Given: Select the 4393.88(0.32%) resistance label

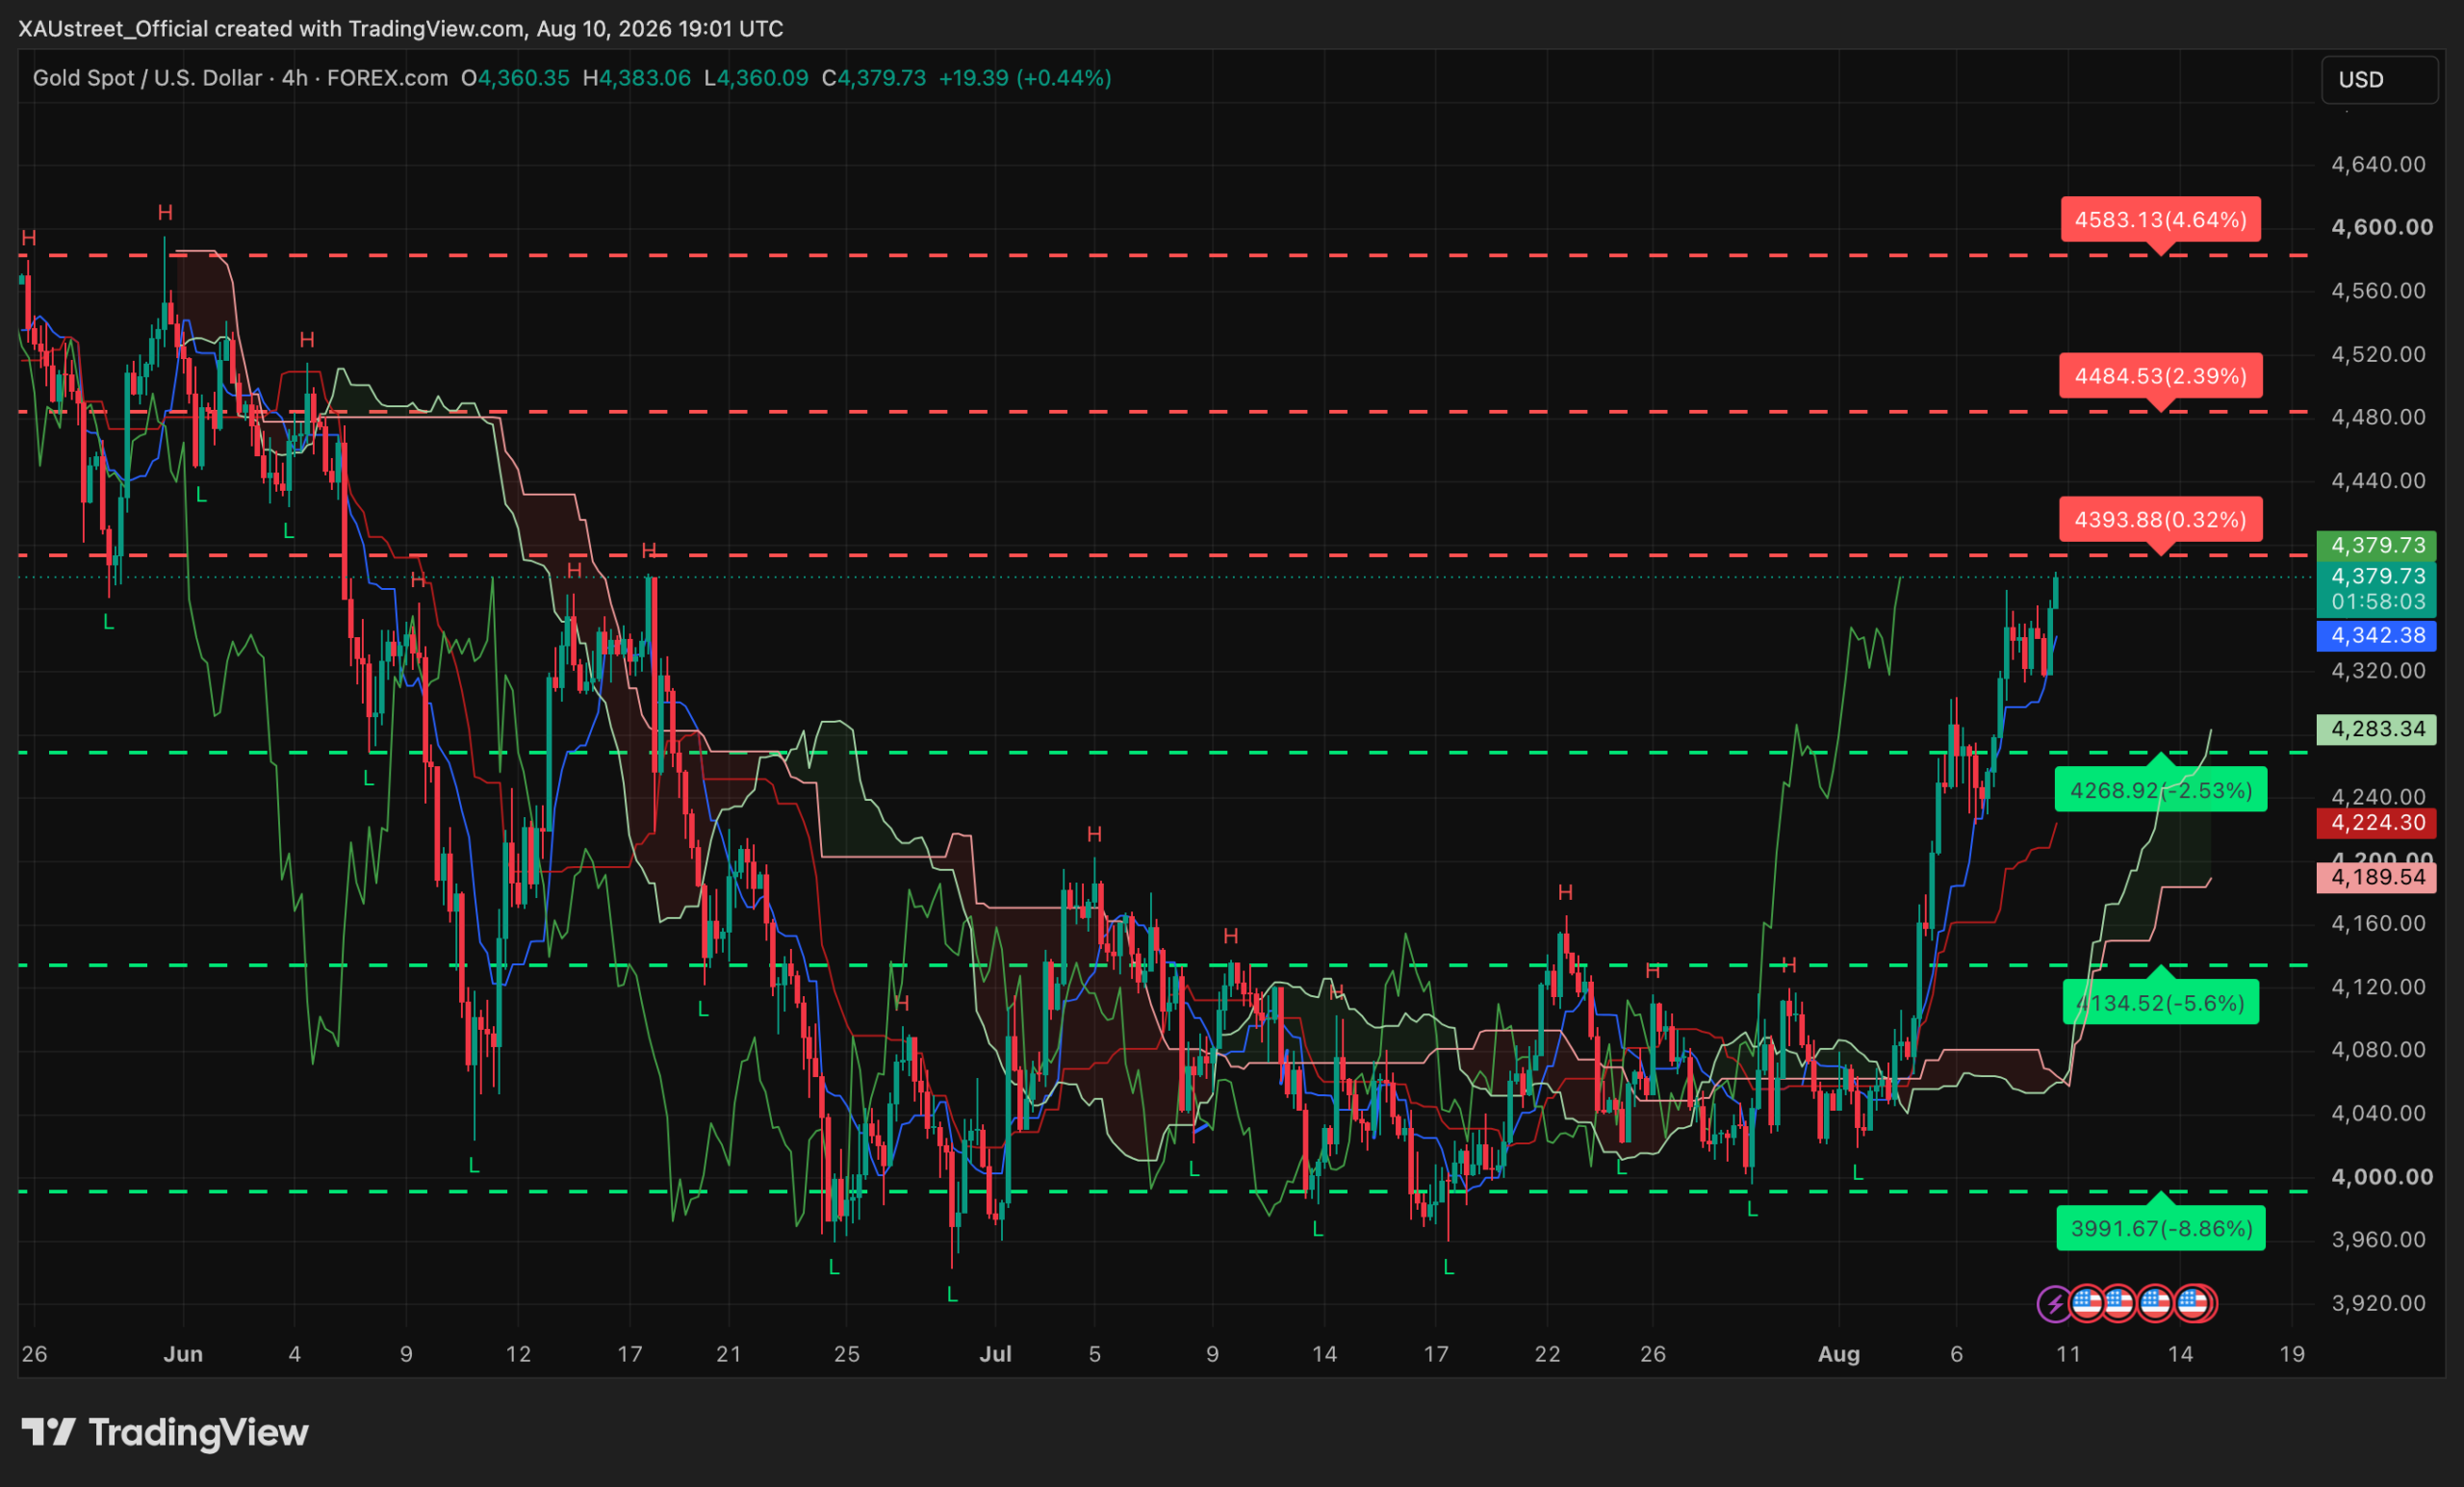Looking at the screenshot, I should 2161,520.
